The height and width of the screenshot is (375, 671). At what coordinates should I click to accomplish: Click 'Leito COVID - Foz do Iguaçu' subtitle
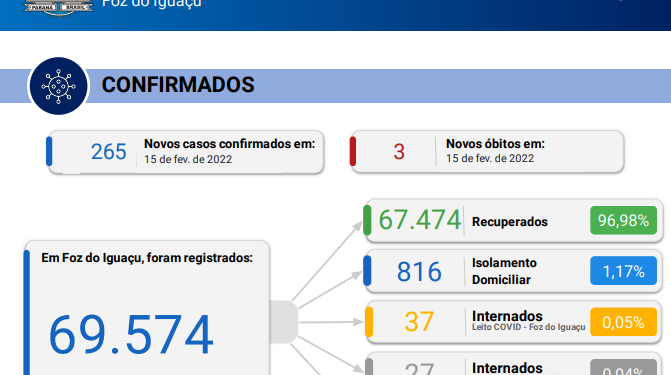[x=528, y=327]
